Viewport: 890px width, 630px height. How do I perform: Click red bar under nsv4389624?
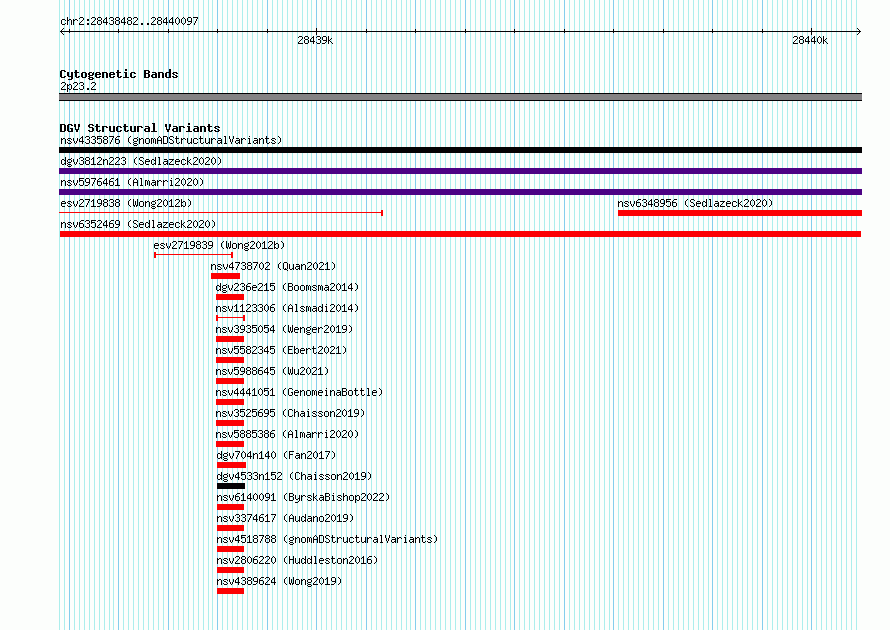[x=230, y=591]
